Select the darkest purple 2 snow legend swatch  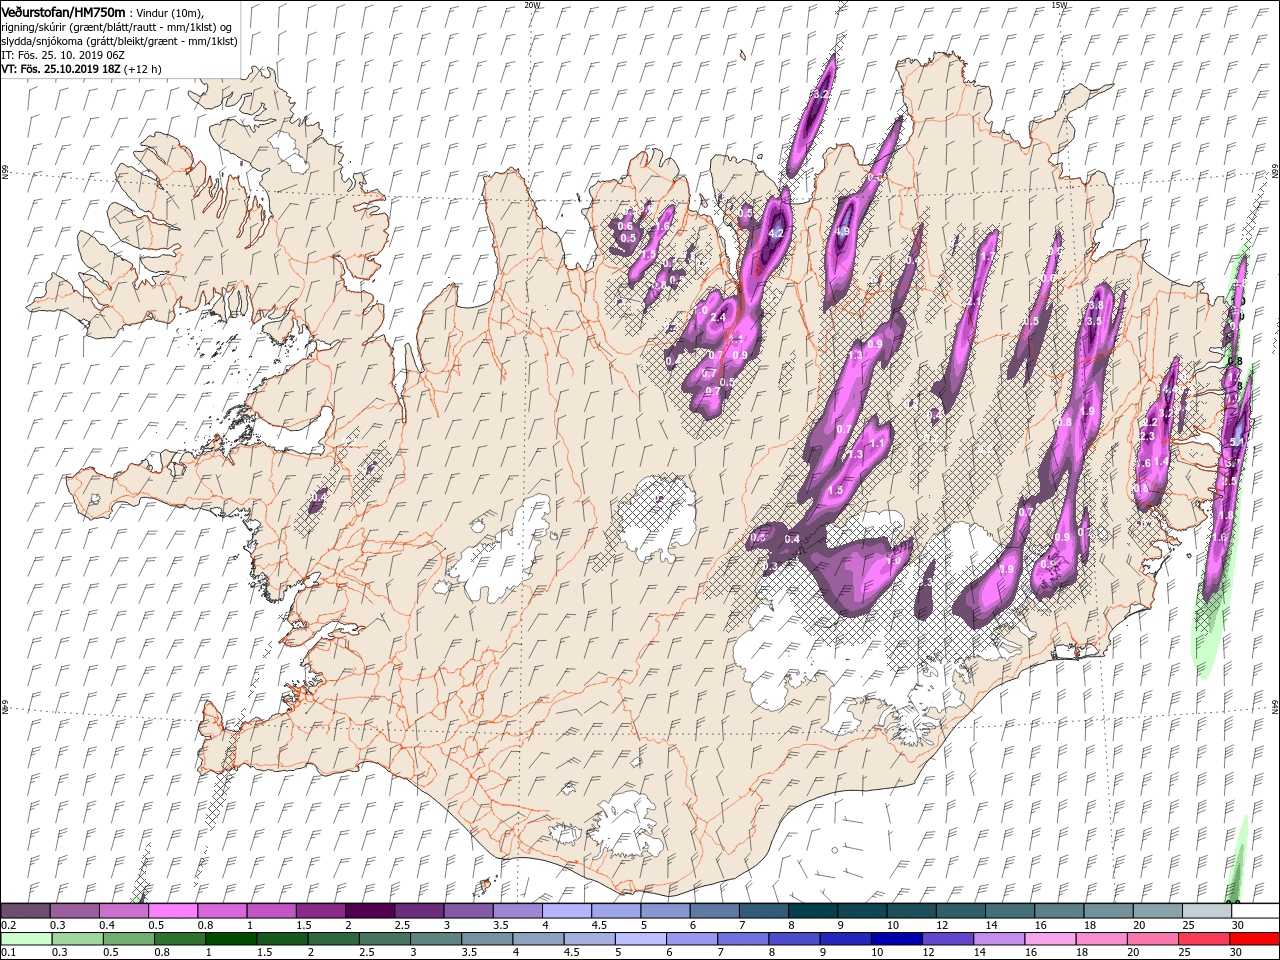[369, 911]
